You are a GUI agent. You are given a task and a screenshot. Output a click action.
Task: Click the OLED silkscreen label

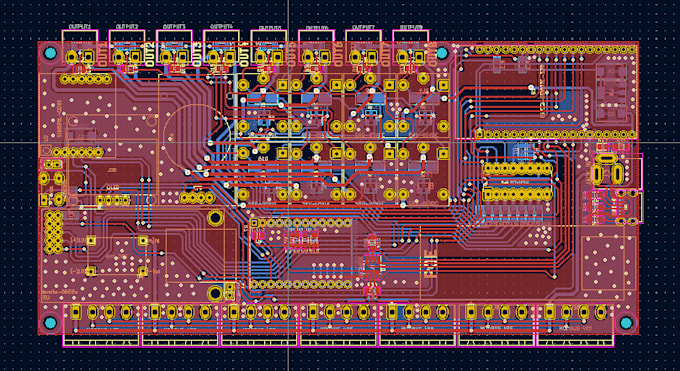coord(113,188)
